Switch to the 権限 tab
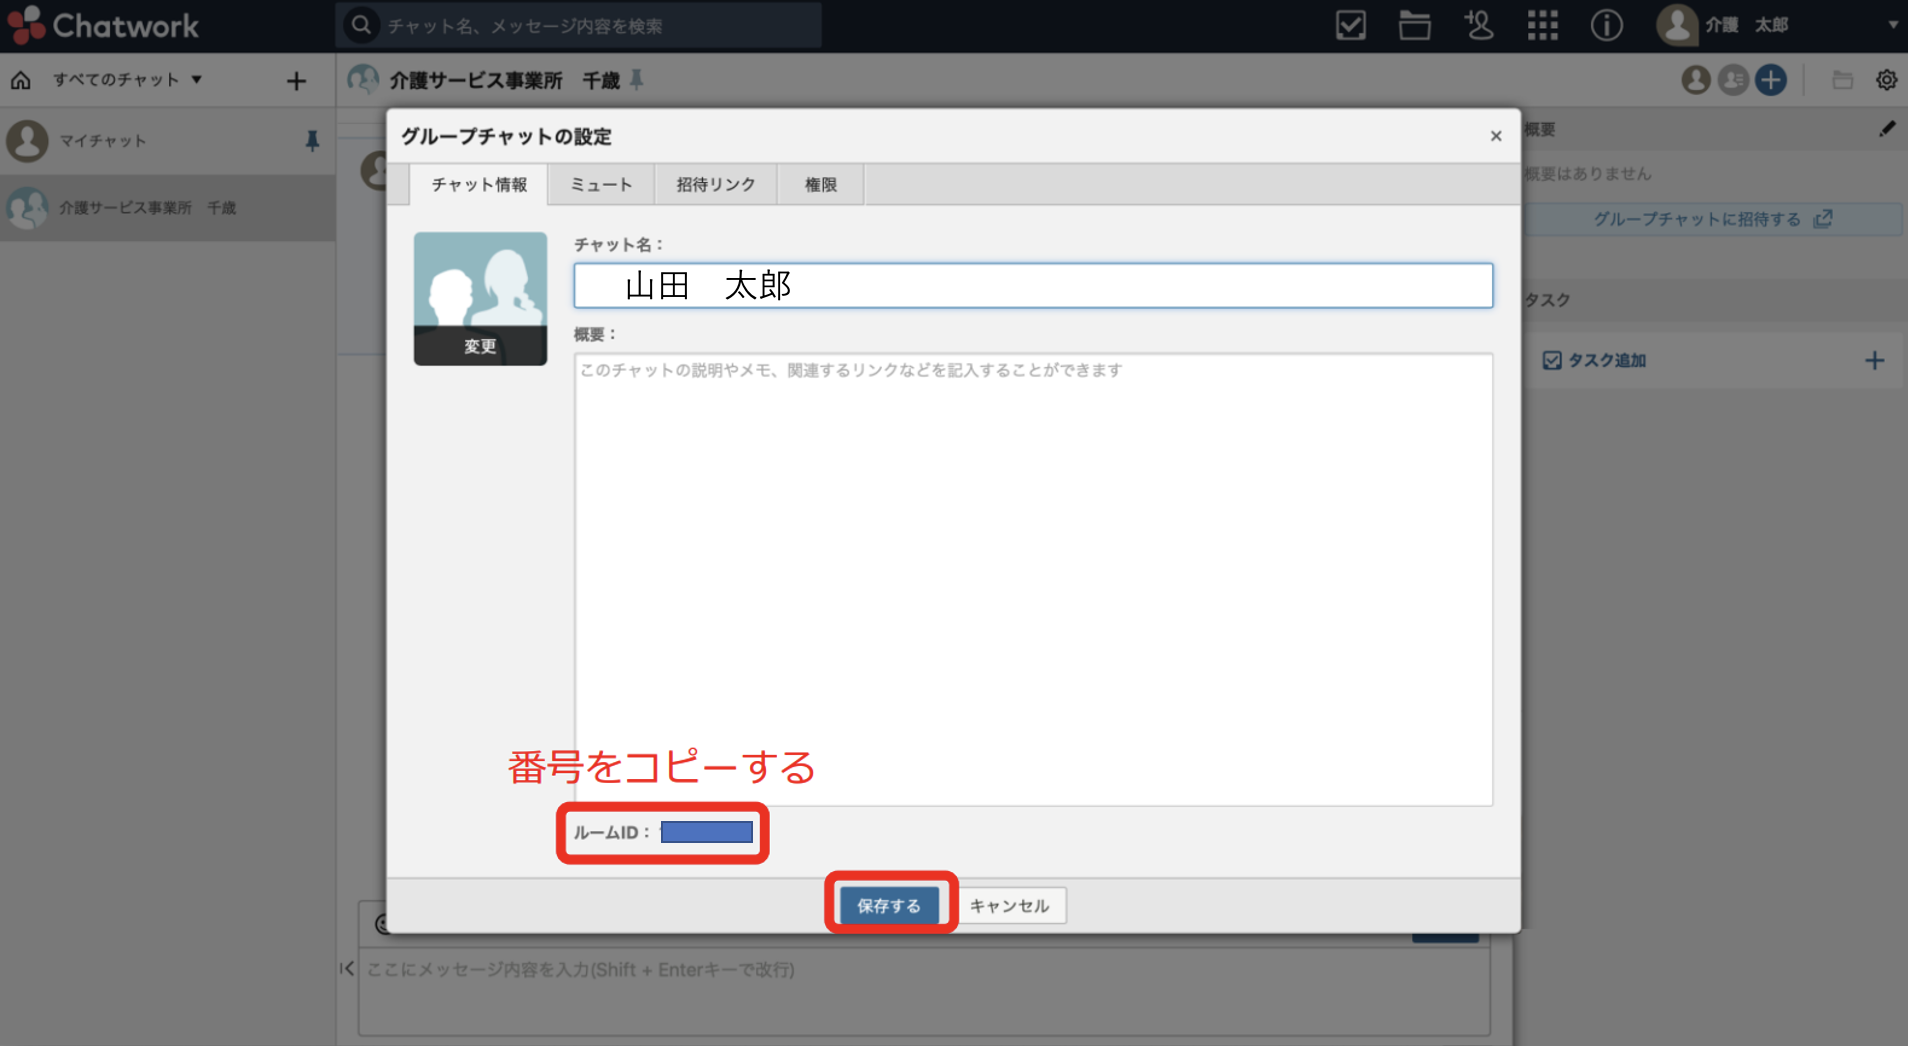Screen dimensions: 1908x1046 (x=820, y=185)
